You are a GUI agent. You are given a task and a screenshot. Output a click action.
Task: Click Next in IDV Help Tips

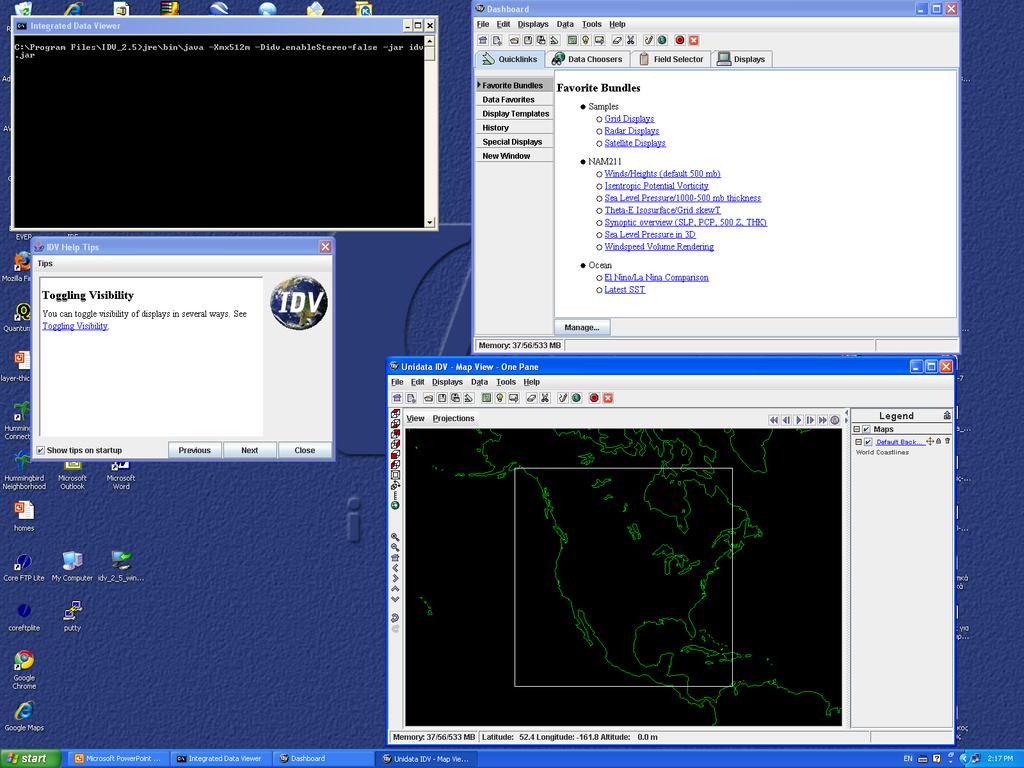[x=249, y=450]
